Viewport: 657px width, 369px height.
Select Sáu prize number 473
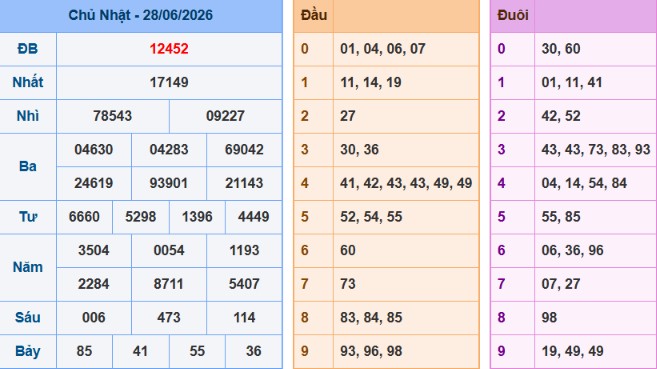169,317
